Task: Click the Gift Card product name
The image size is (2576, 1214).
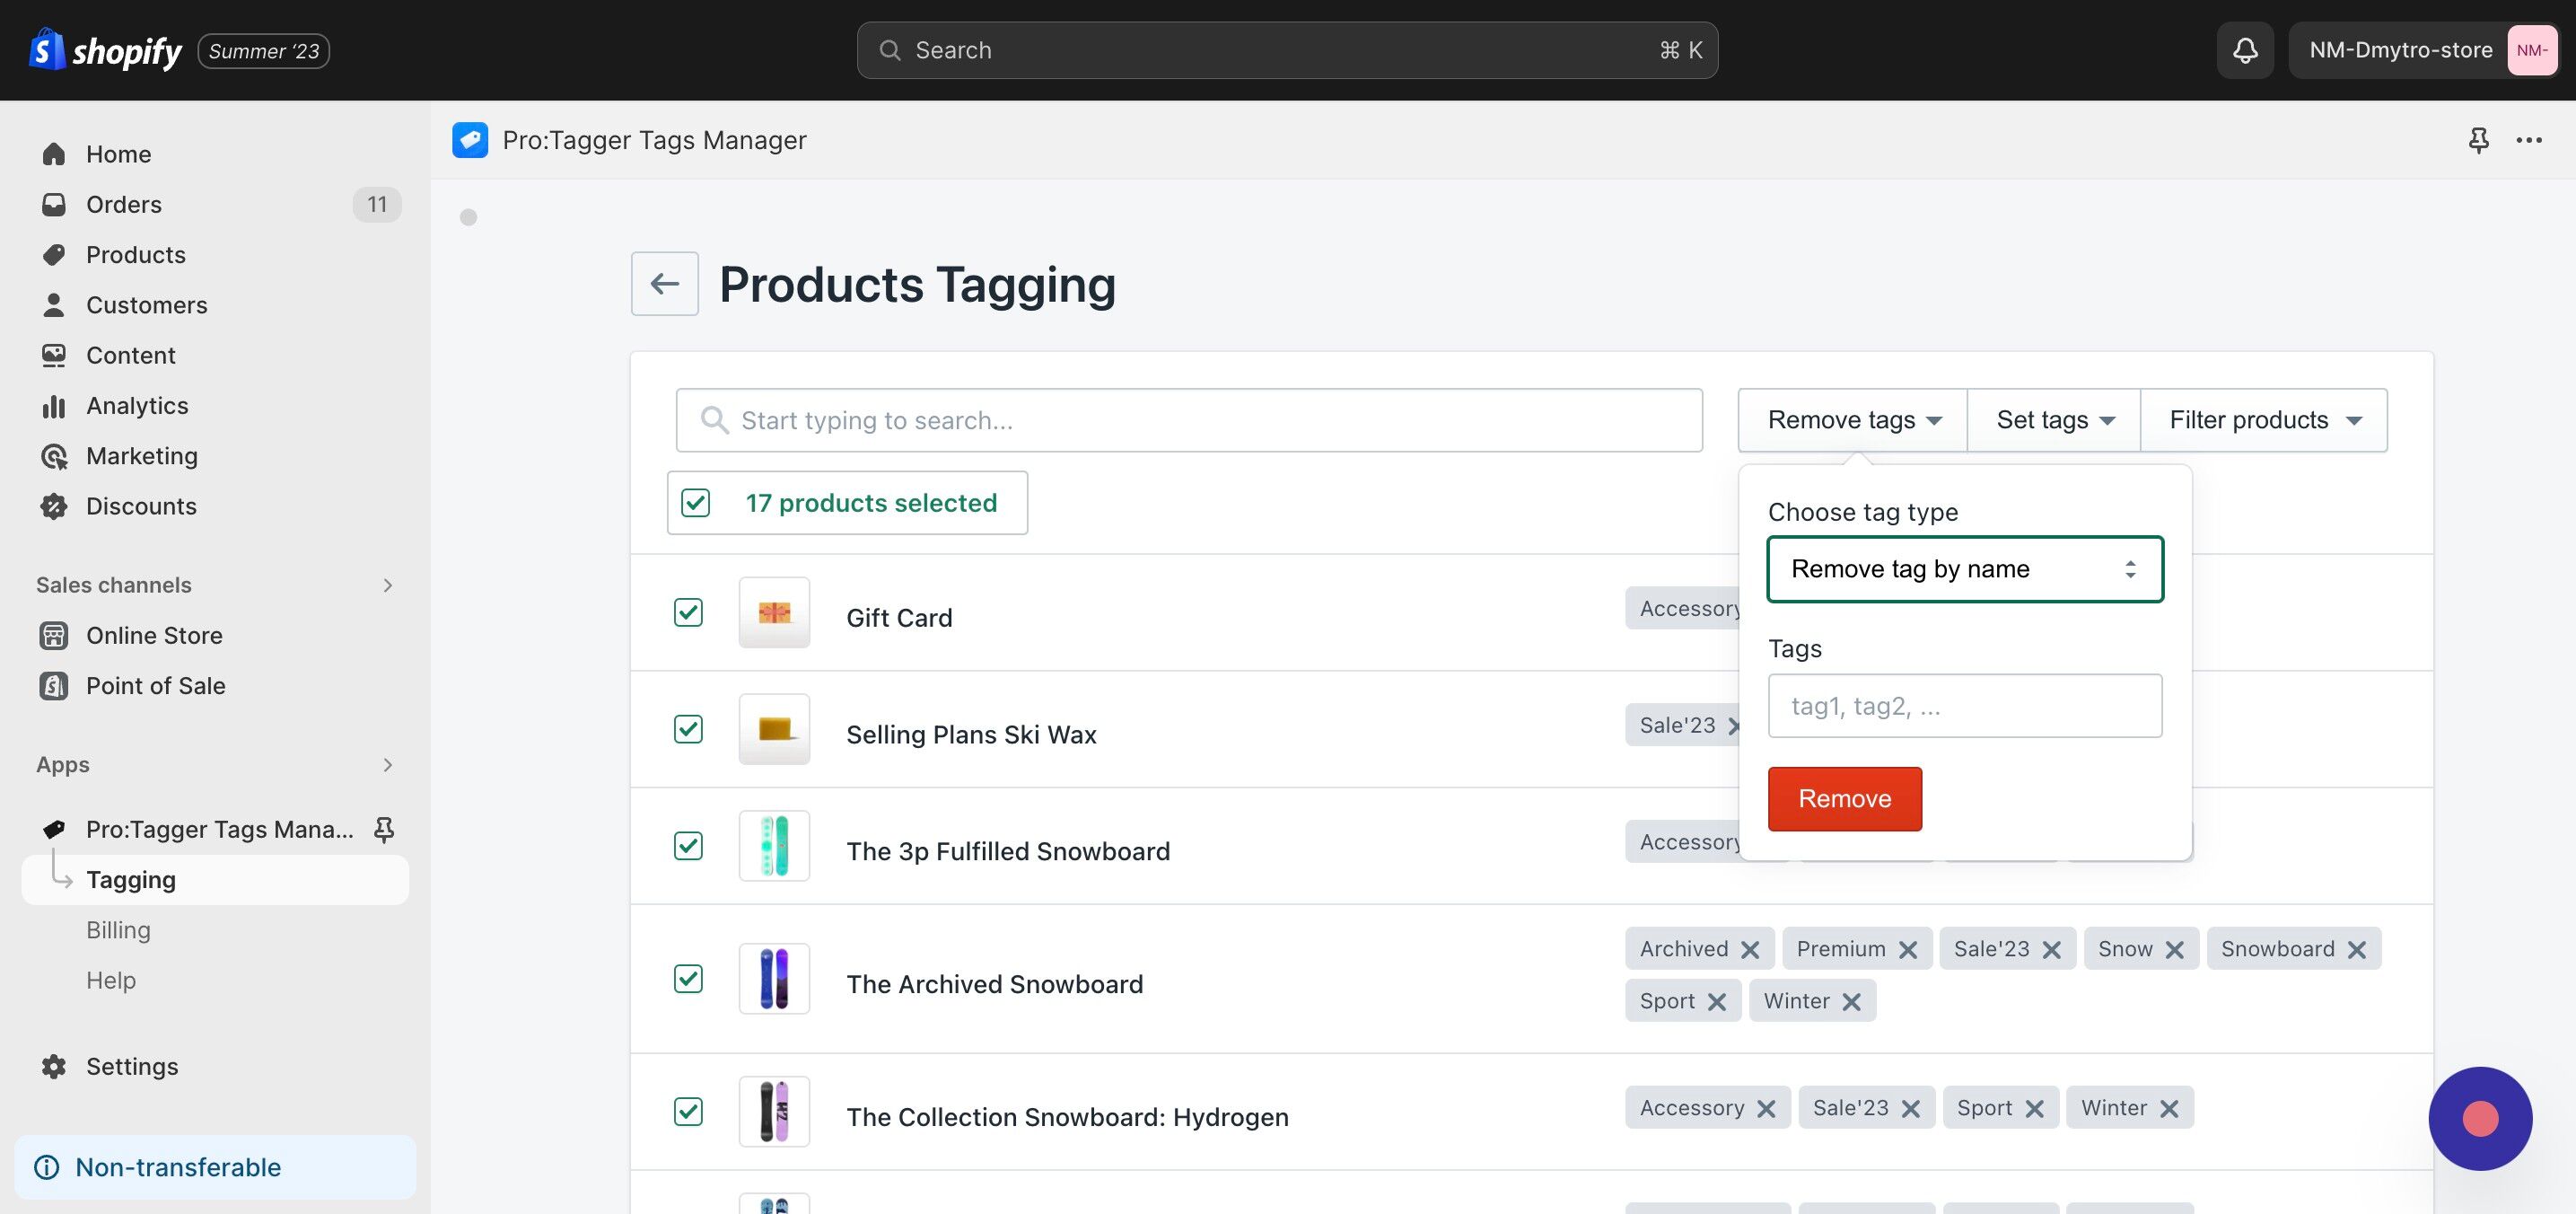Action: (x=899, y=618)
